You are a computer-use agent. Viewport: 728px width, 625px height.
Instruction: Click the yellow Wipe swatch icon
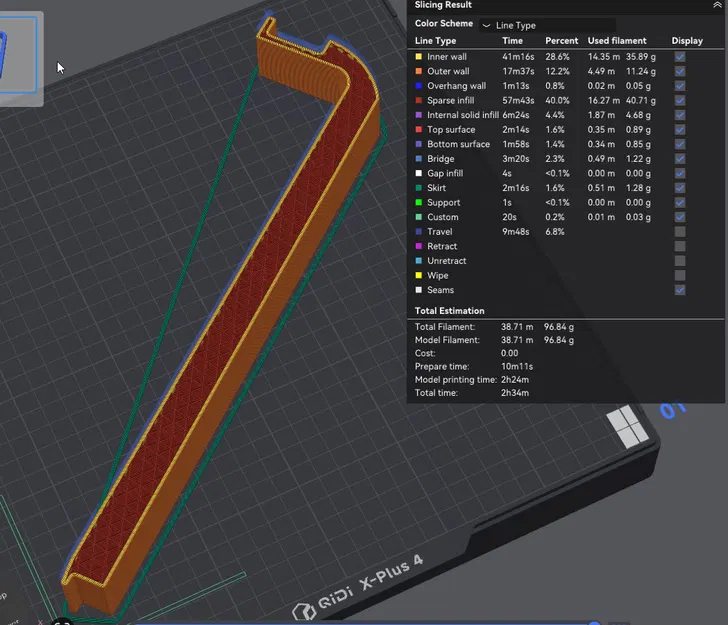coord(418,275)
